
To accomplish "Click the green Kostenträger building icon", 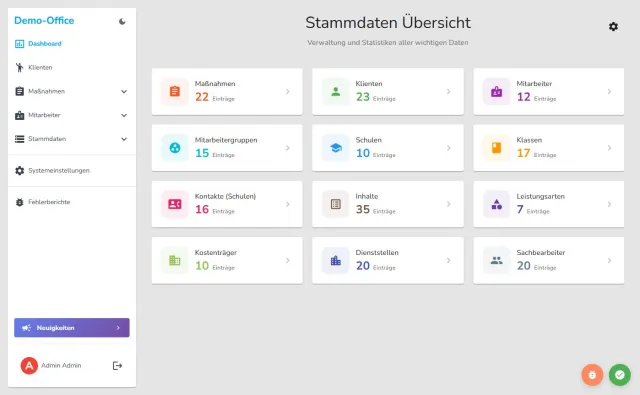I will click(175, 260).
